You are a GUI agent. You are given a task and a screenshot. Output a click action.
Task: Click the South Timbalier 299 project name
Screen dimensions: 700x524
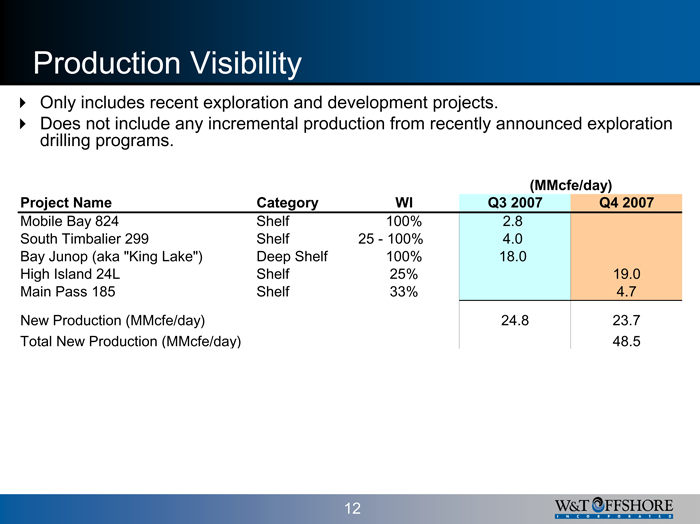[x=84, y=239]
